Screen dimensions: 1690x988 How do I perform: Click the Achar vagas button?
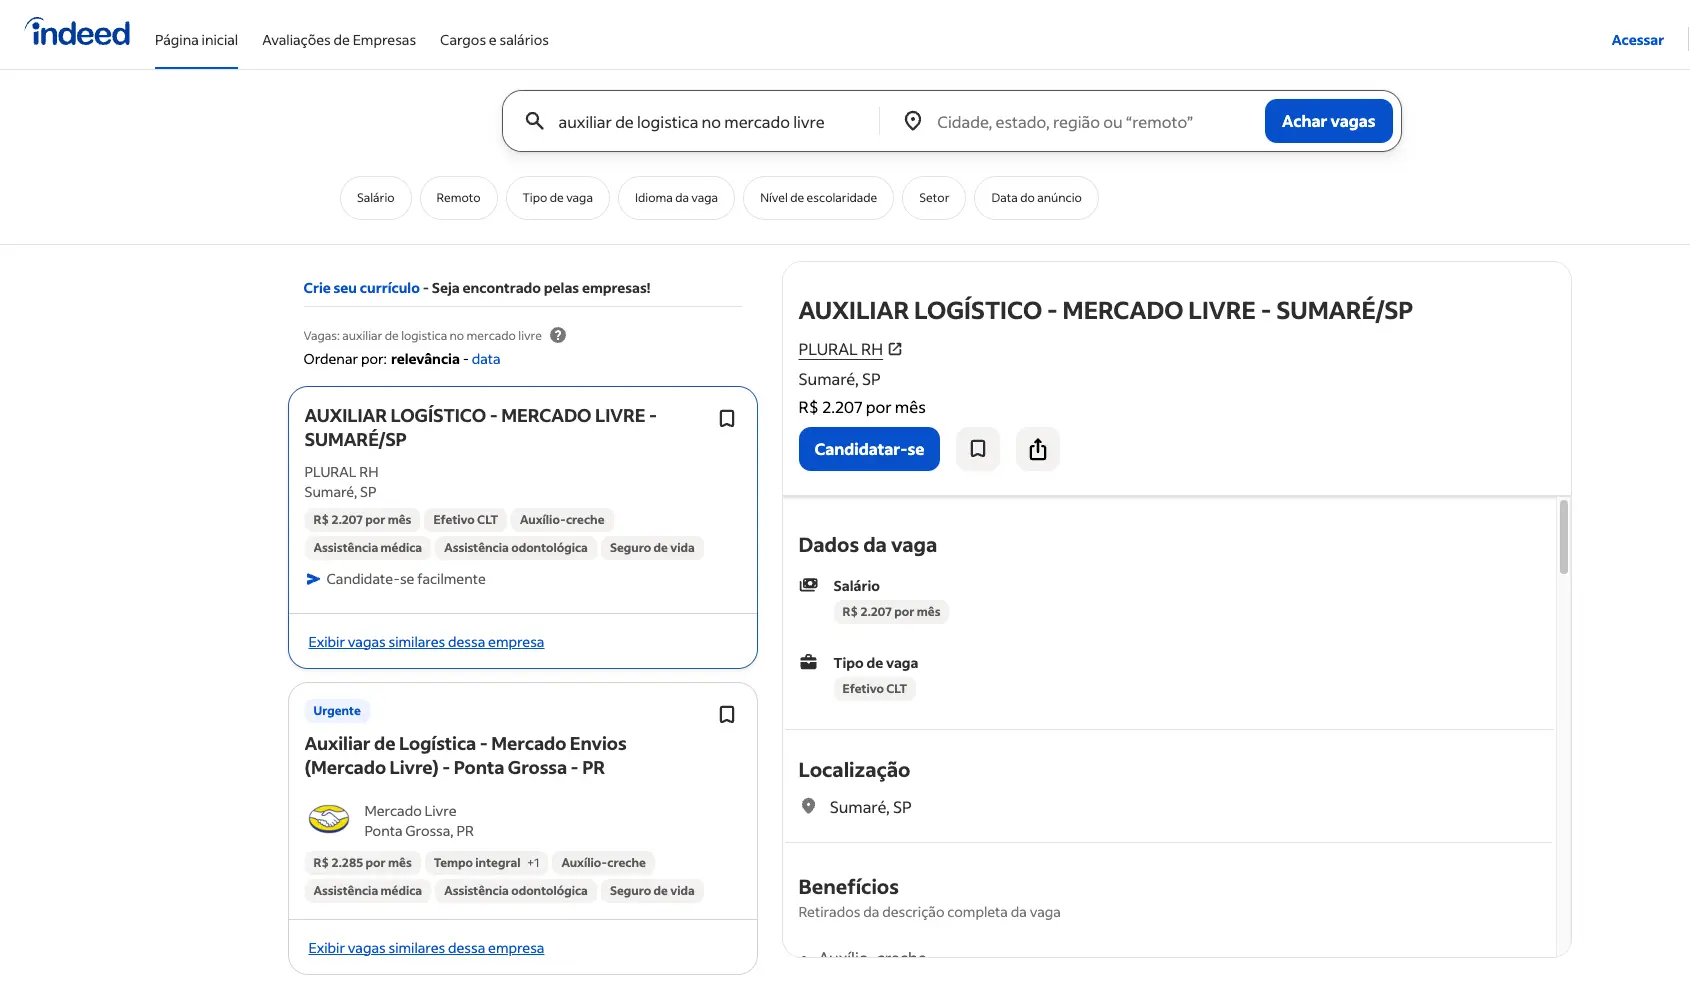click(1327, 121)
